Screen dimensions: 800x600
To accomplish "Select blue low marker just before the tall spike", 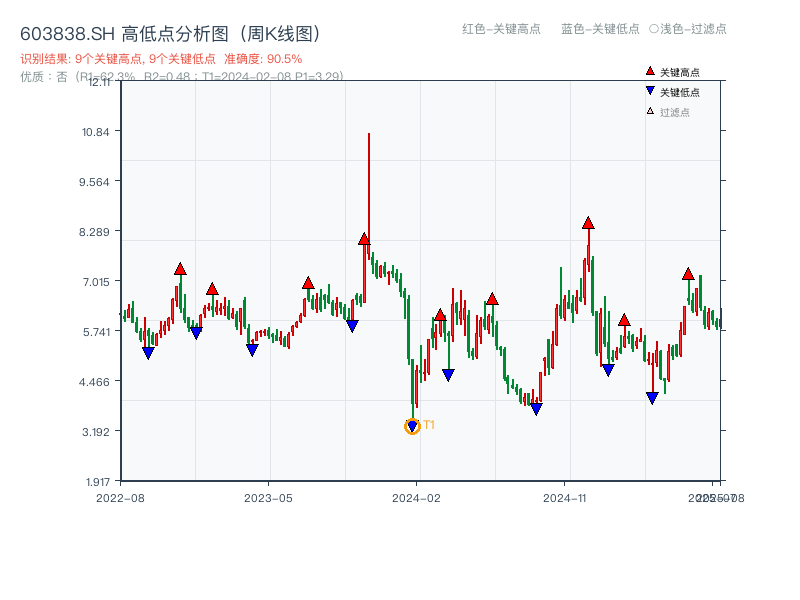I will tap(352, 326).
